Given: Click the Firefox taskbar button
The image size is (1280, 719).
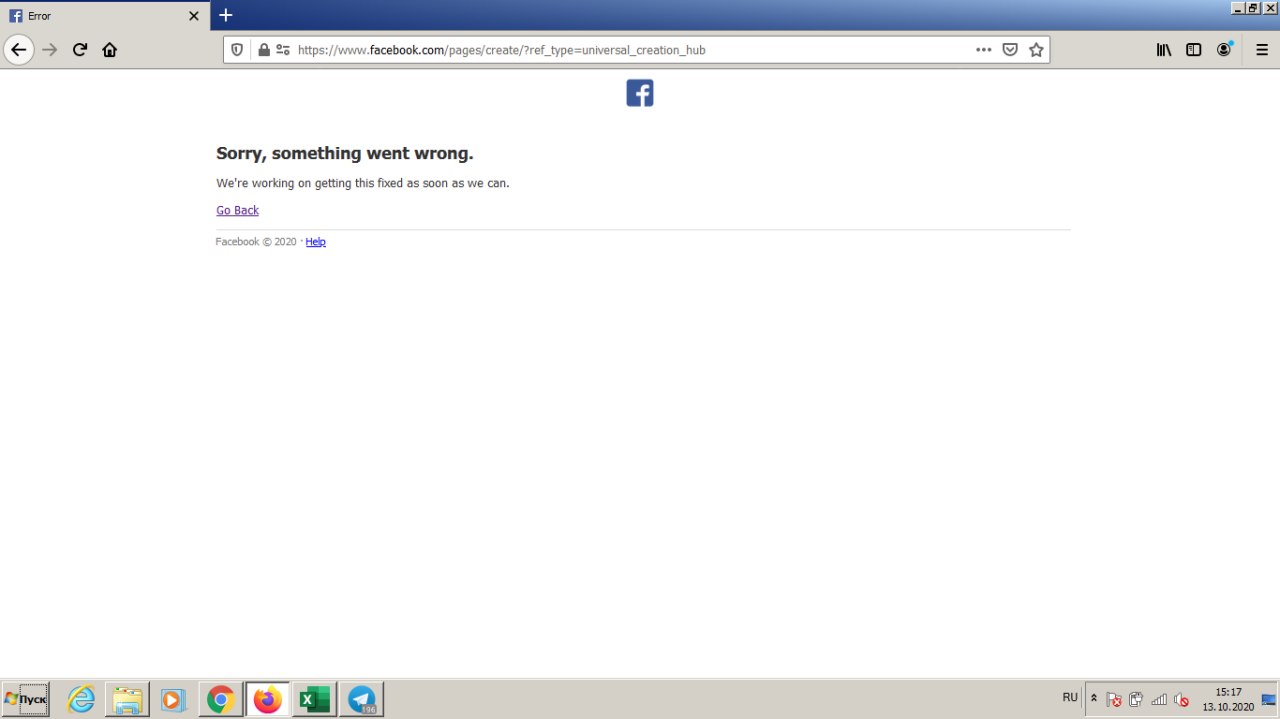Looking at the screenshot, I should [267, 699].
